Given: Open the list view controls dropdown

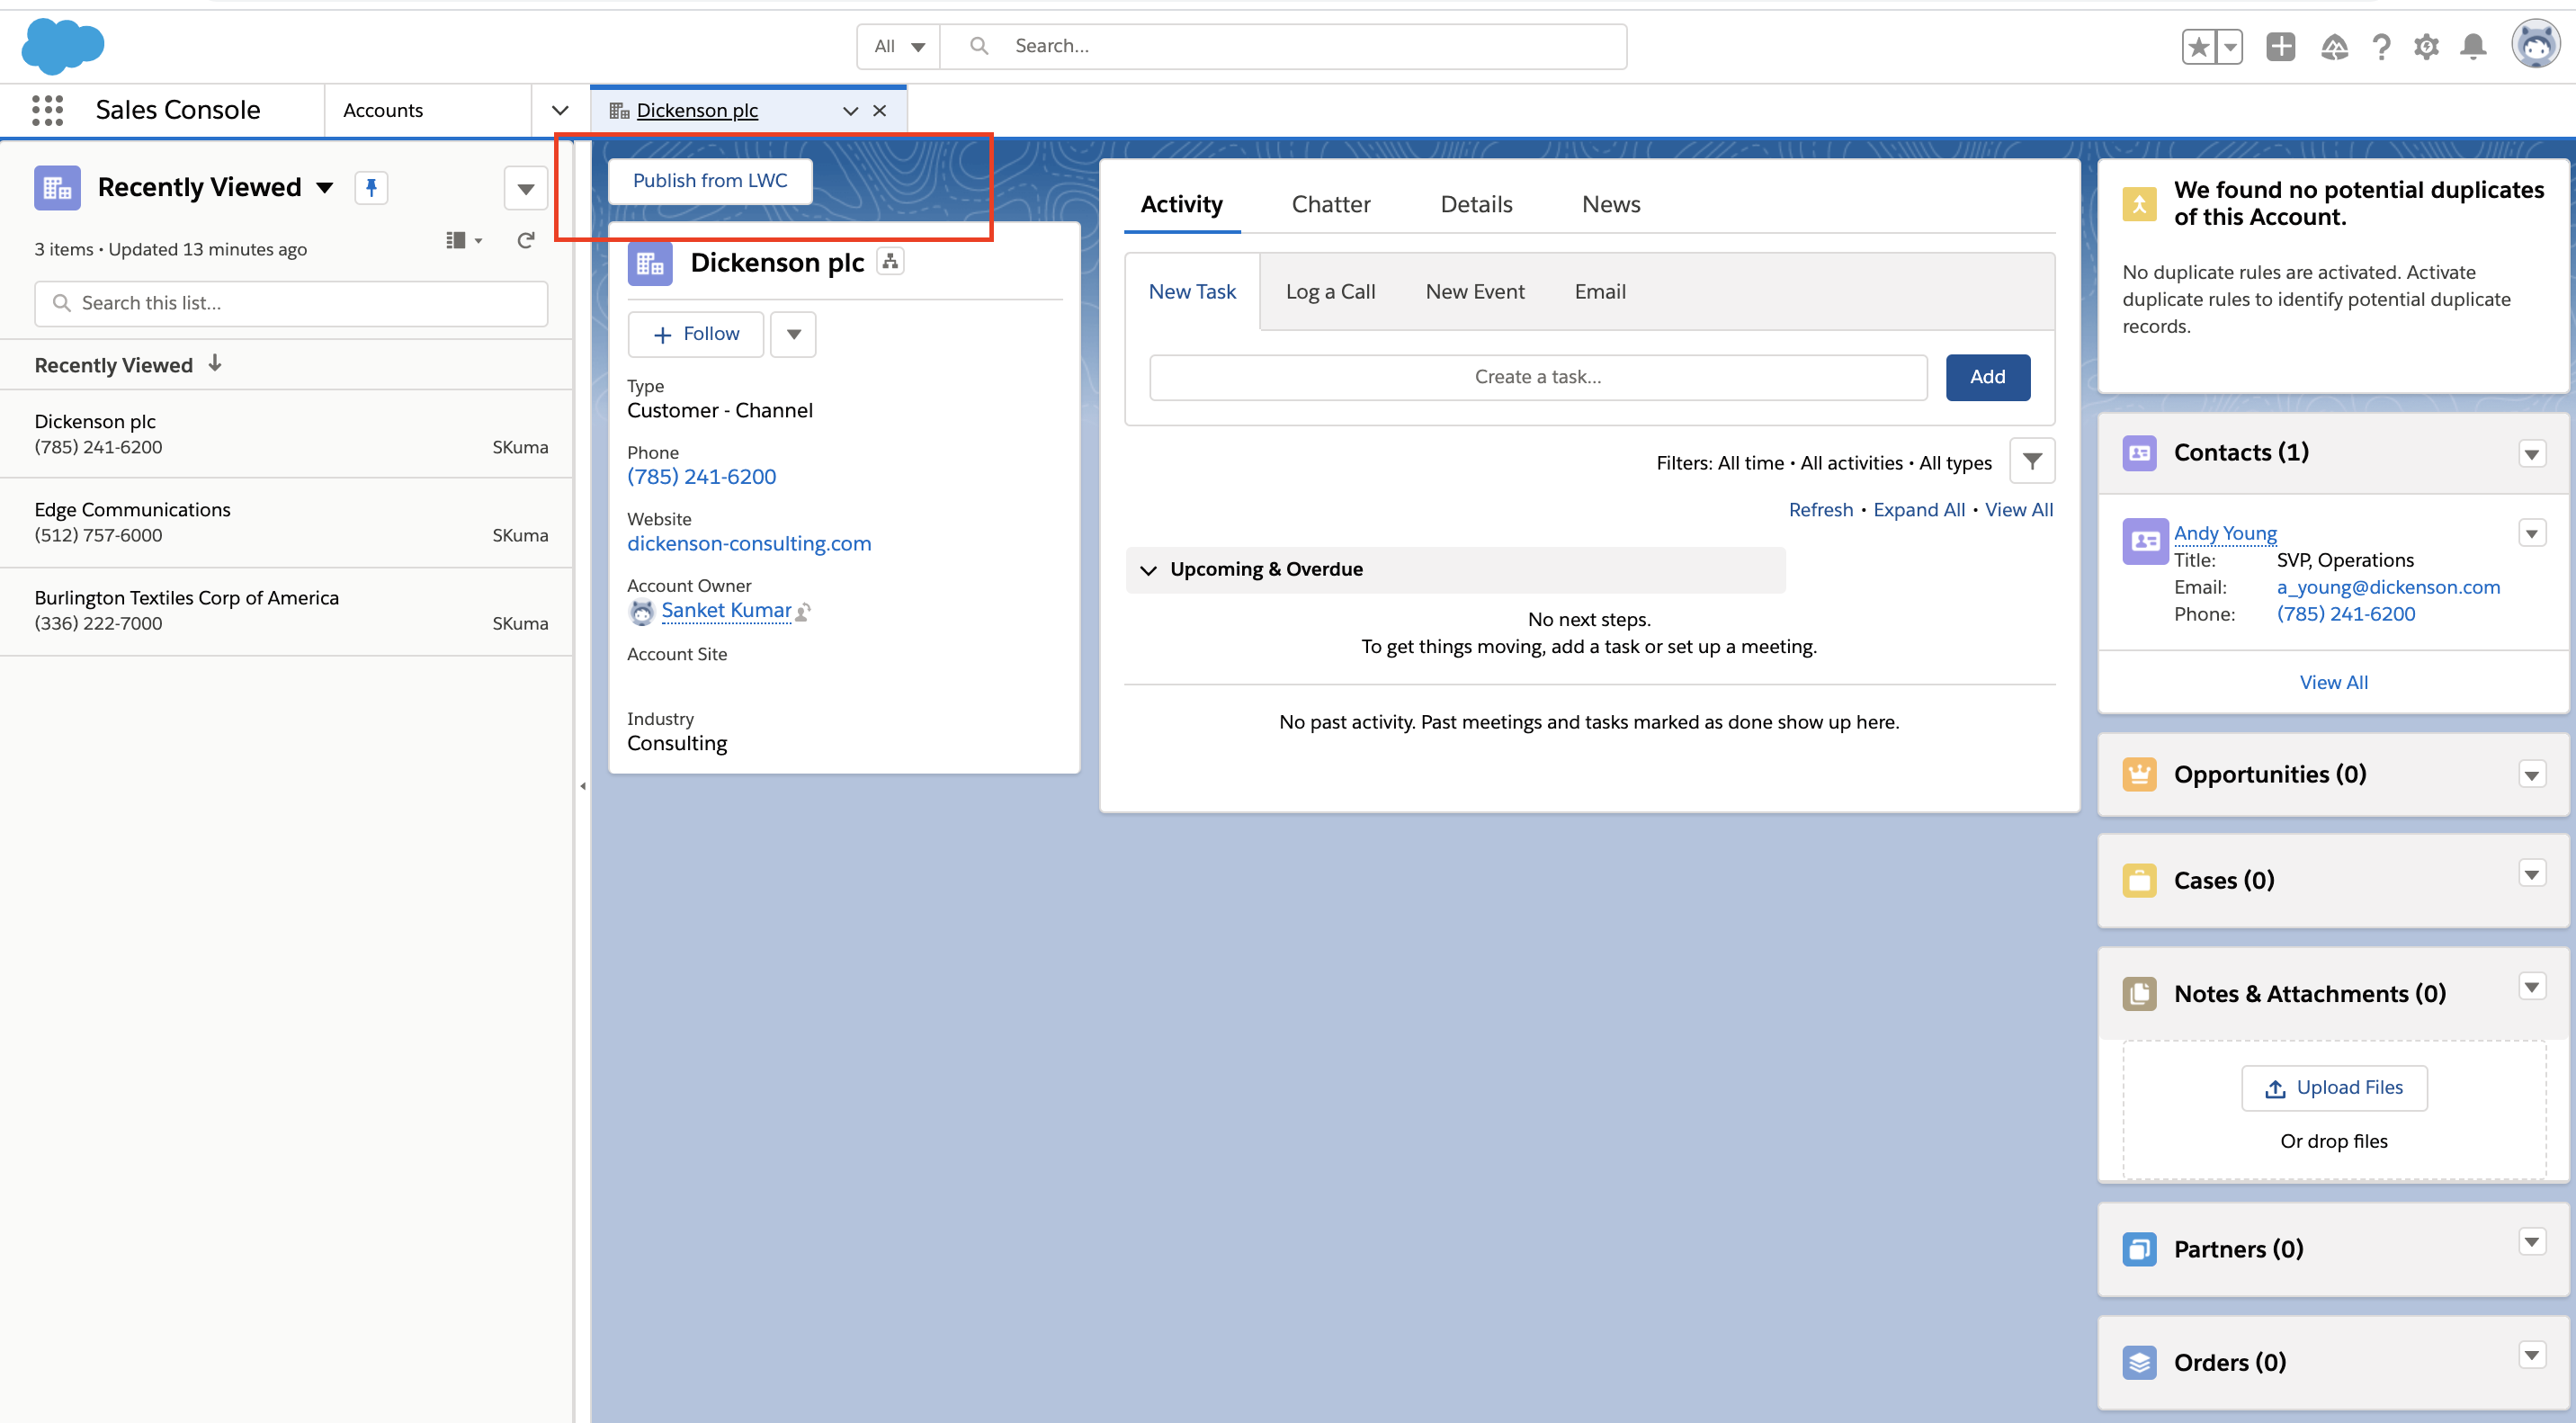Looking at the screenshot, I should coord(525,188).
